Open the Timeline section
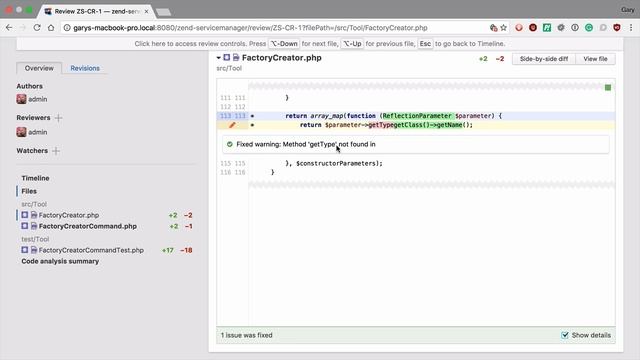 (x=35, y=178)
